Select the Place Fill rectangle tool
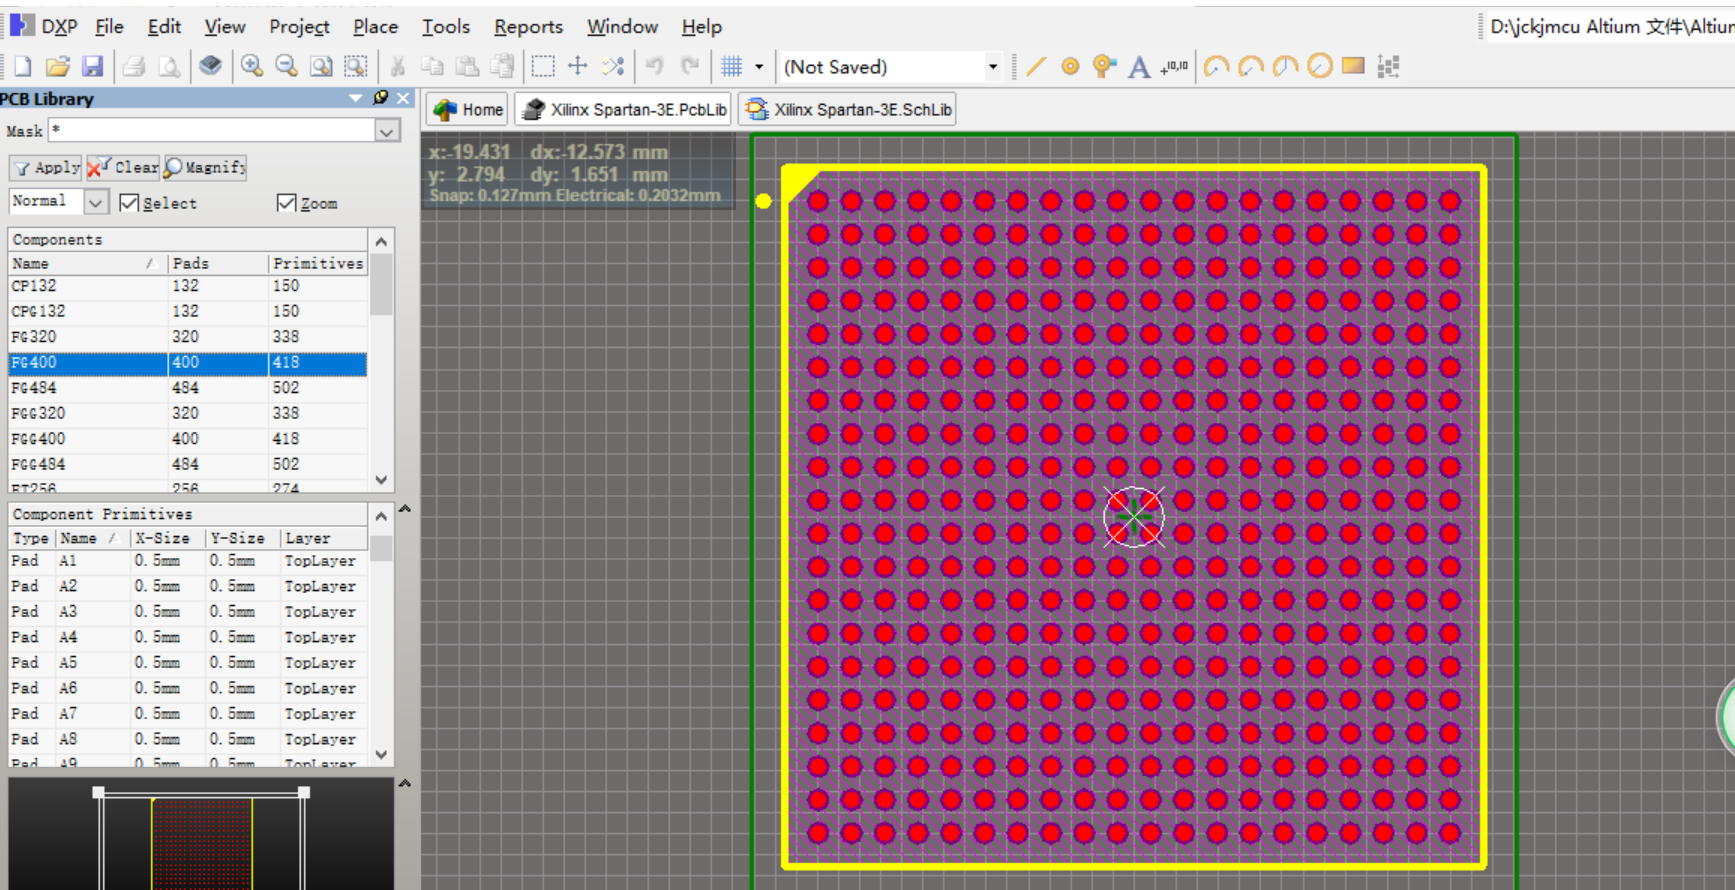Image resolution: width=1735 pixels, height=890 pixels. click(1353, 67)
